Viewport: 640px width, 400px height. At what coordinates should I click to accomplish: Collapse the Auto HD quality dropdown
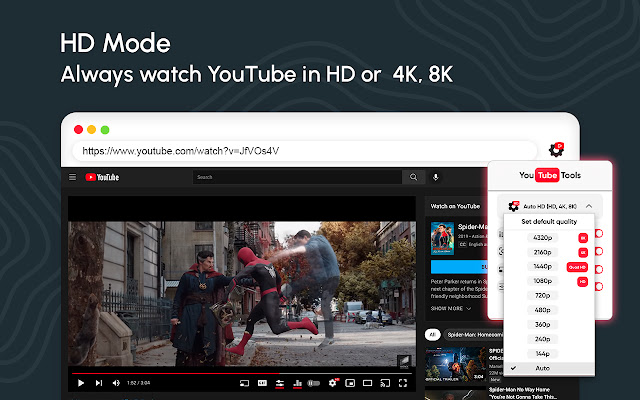coord(589,206)
